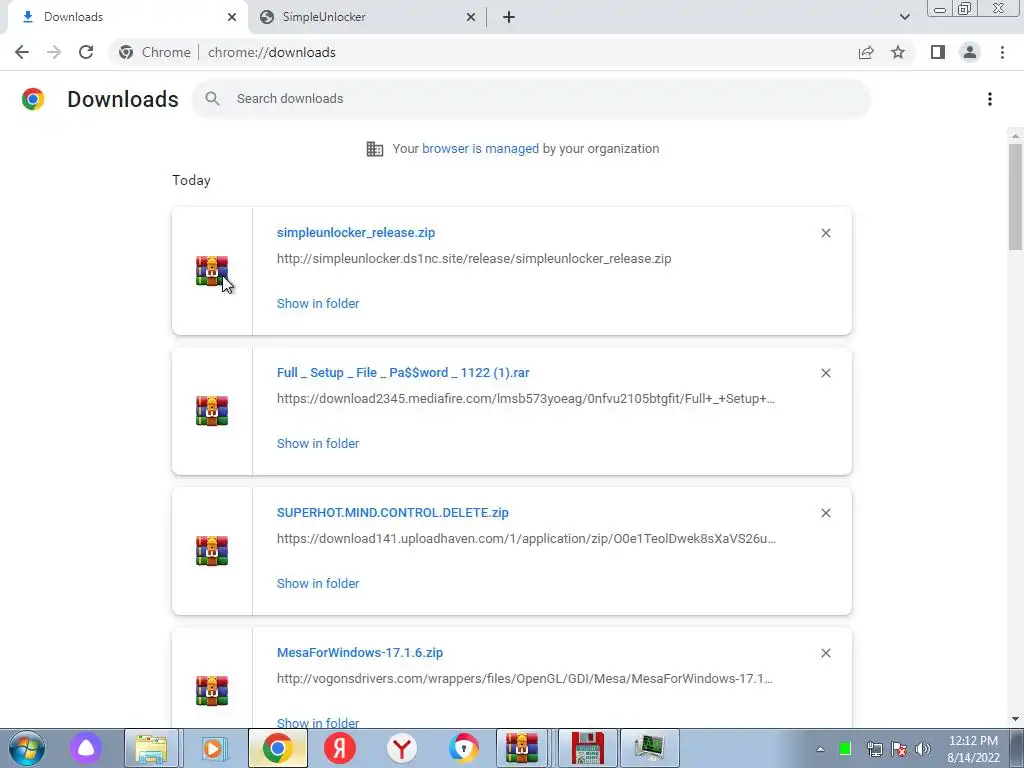Focus the Search downloads field
Screen dimensions: 1024x768
pos(531,99)
